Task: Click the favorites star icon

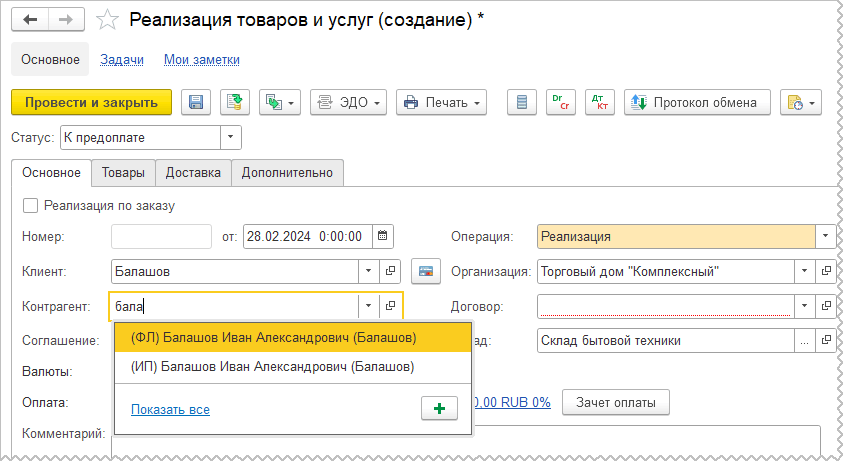Action: [110, 20]
